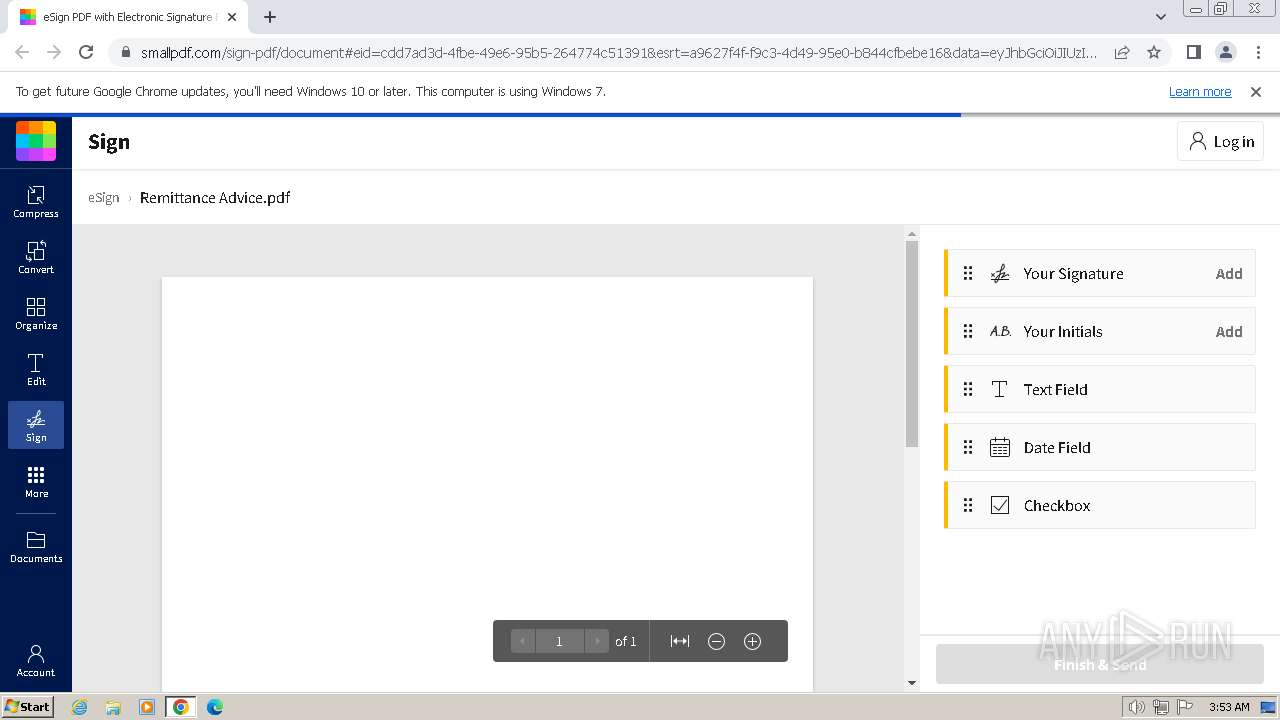The image size is (1280, 720).
Task: Click the Text Field T icon
Action: coord(1000,389)
